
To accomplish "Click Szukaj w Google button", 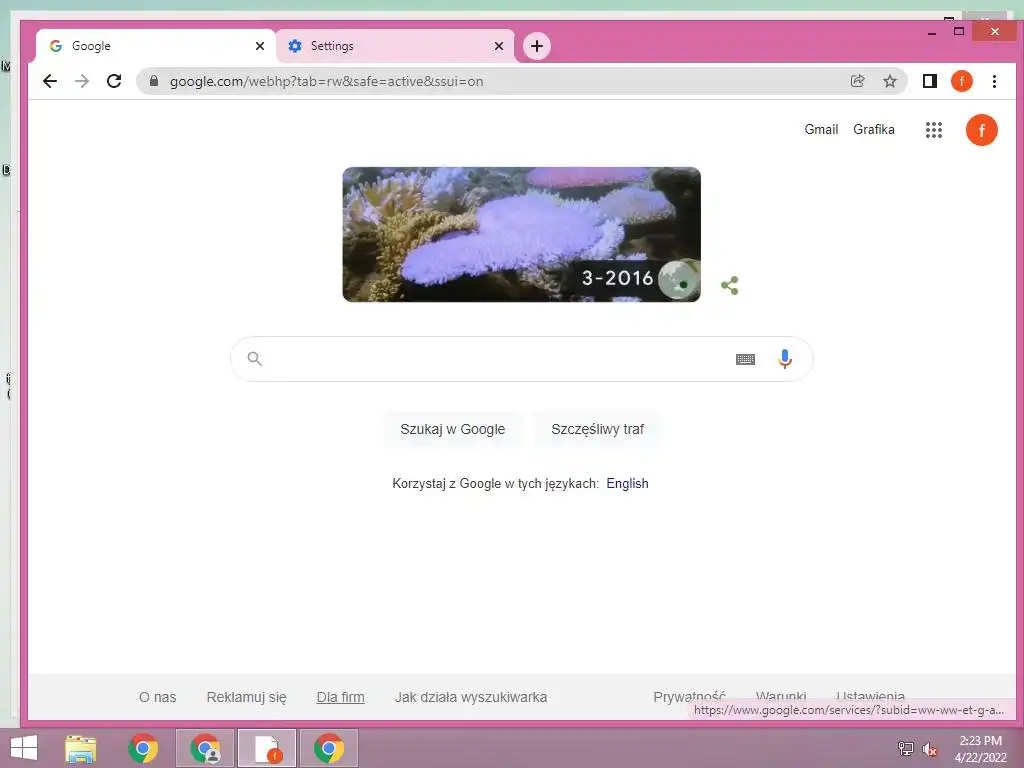I will pos(453,429).
